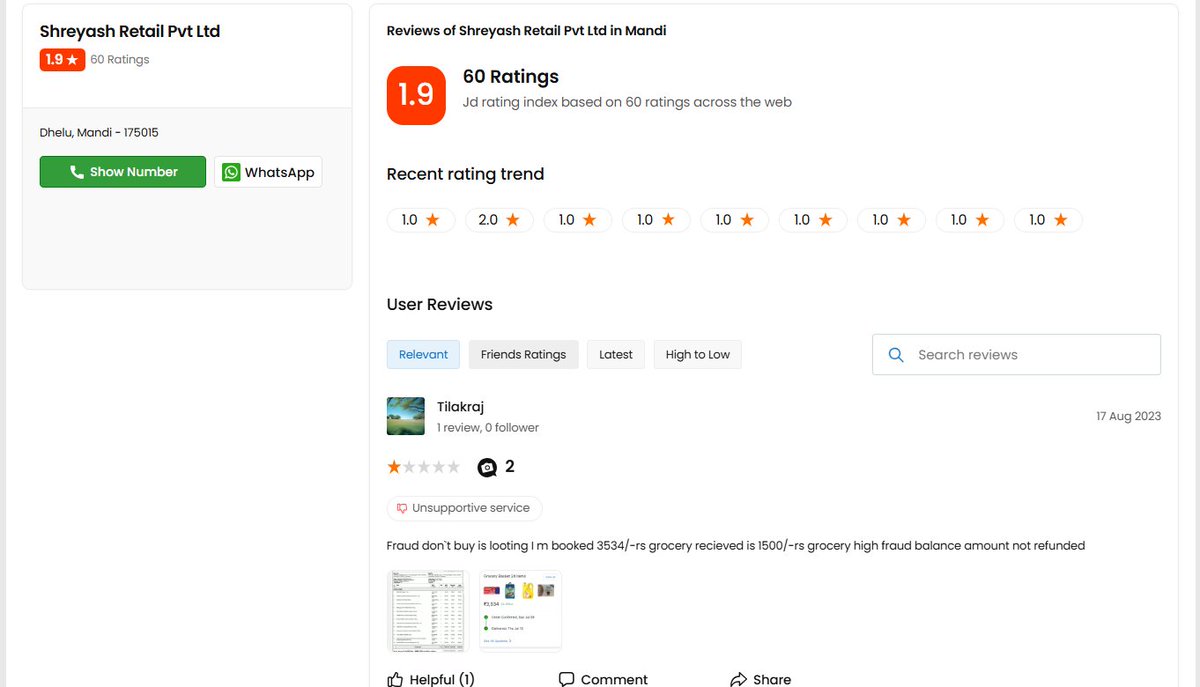The width and height of the screenshot is (1200, 687).
Task: Click the Comment label
Action: tap(614, 680)
